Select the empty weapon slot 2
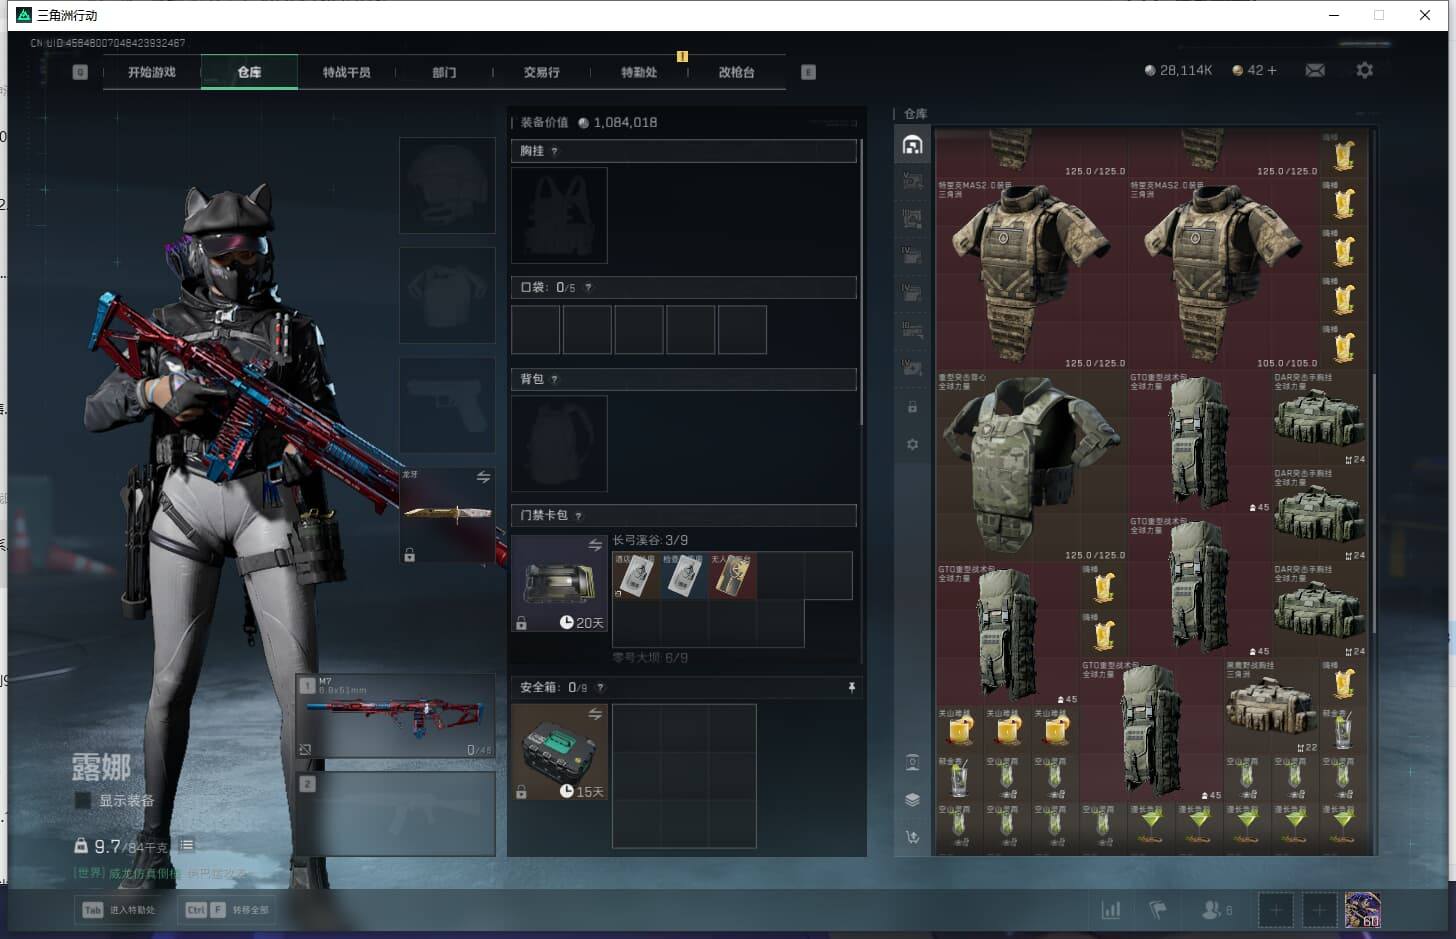1456x939 pixels. tap(396, 813)
